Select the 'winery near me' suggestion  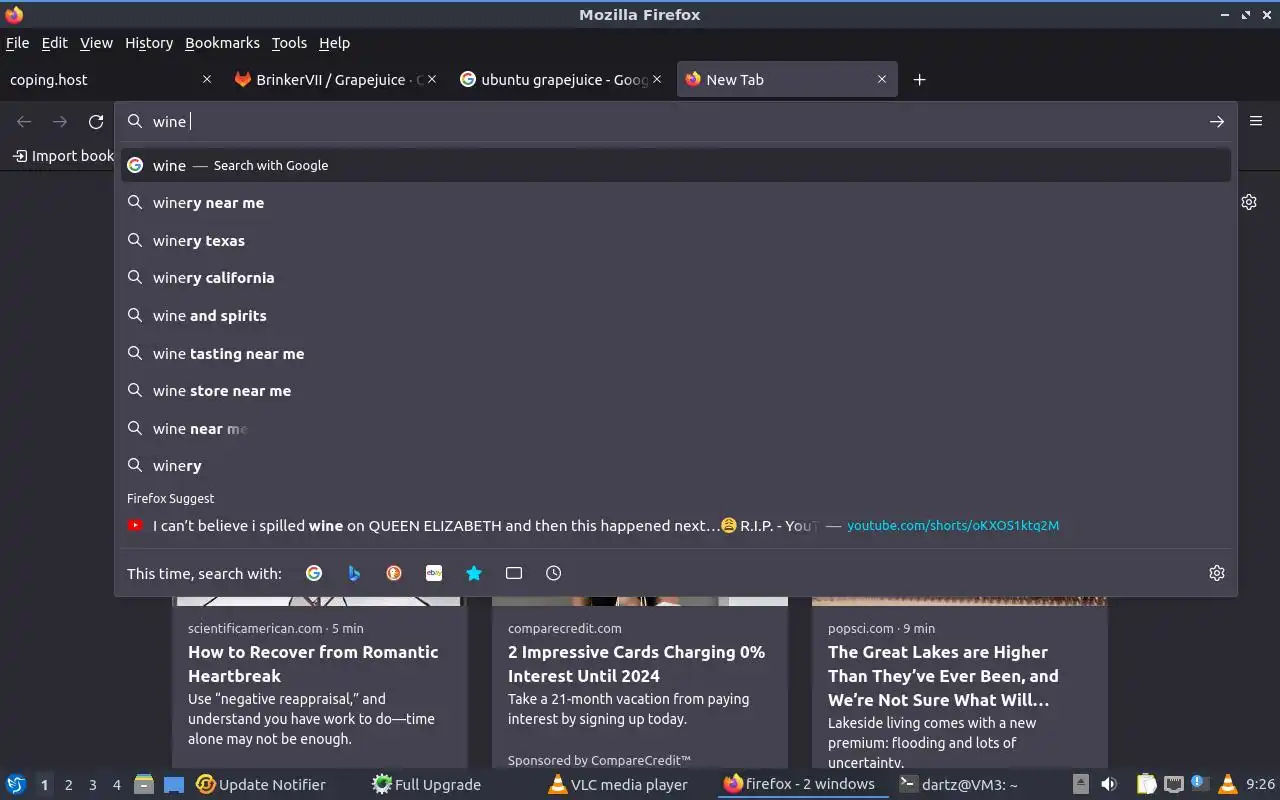click(x=676, y=203)
